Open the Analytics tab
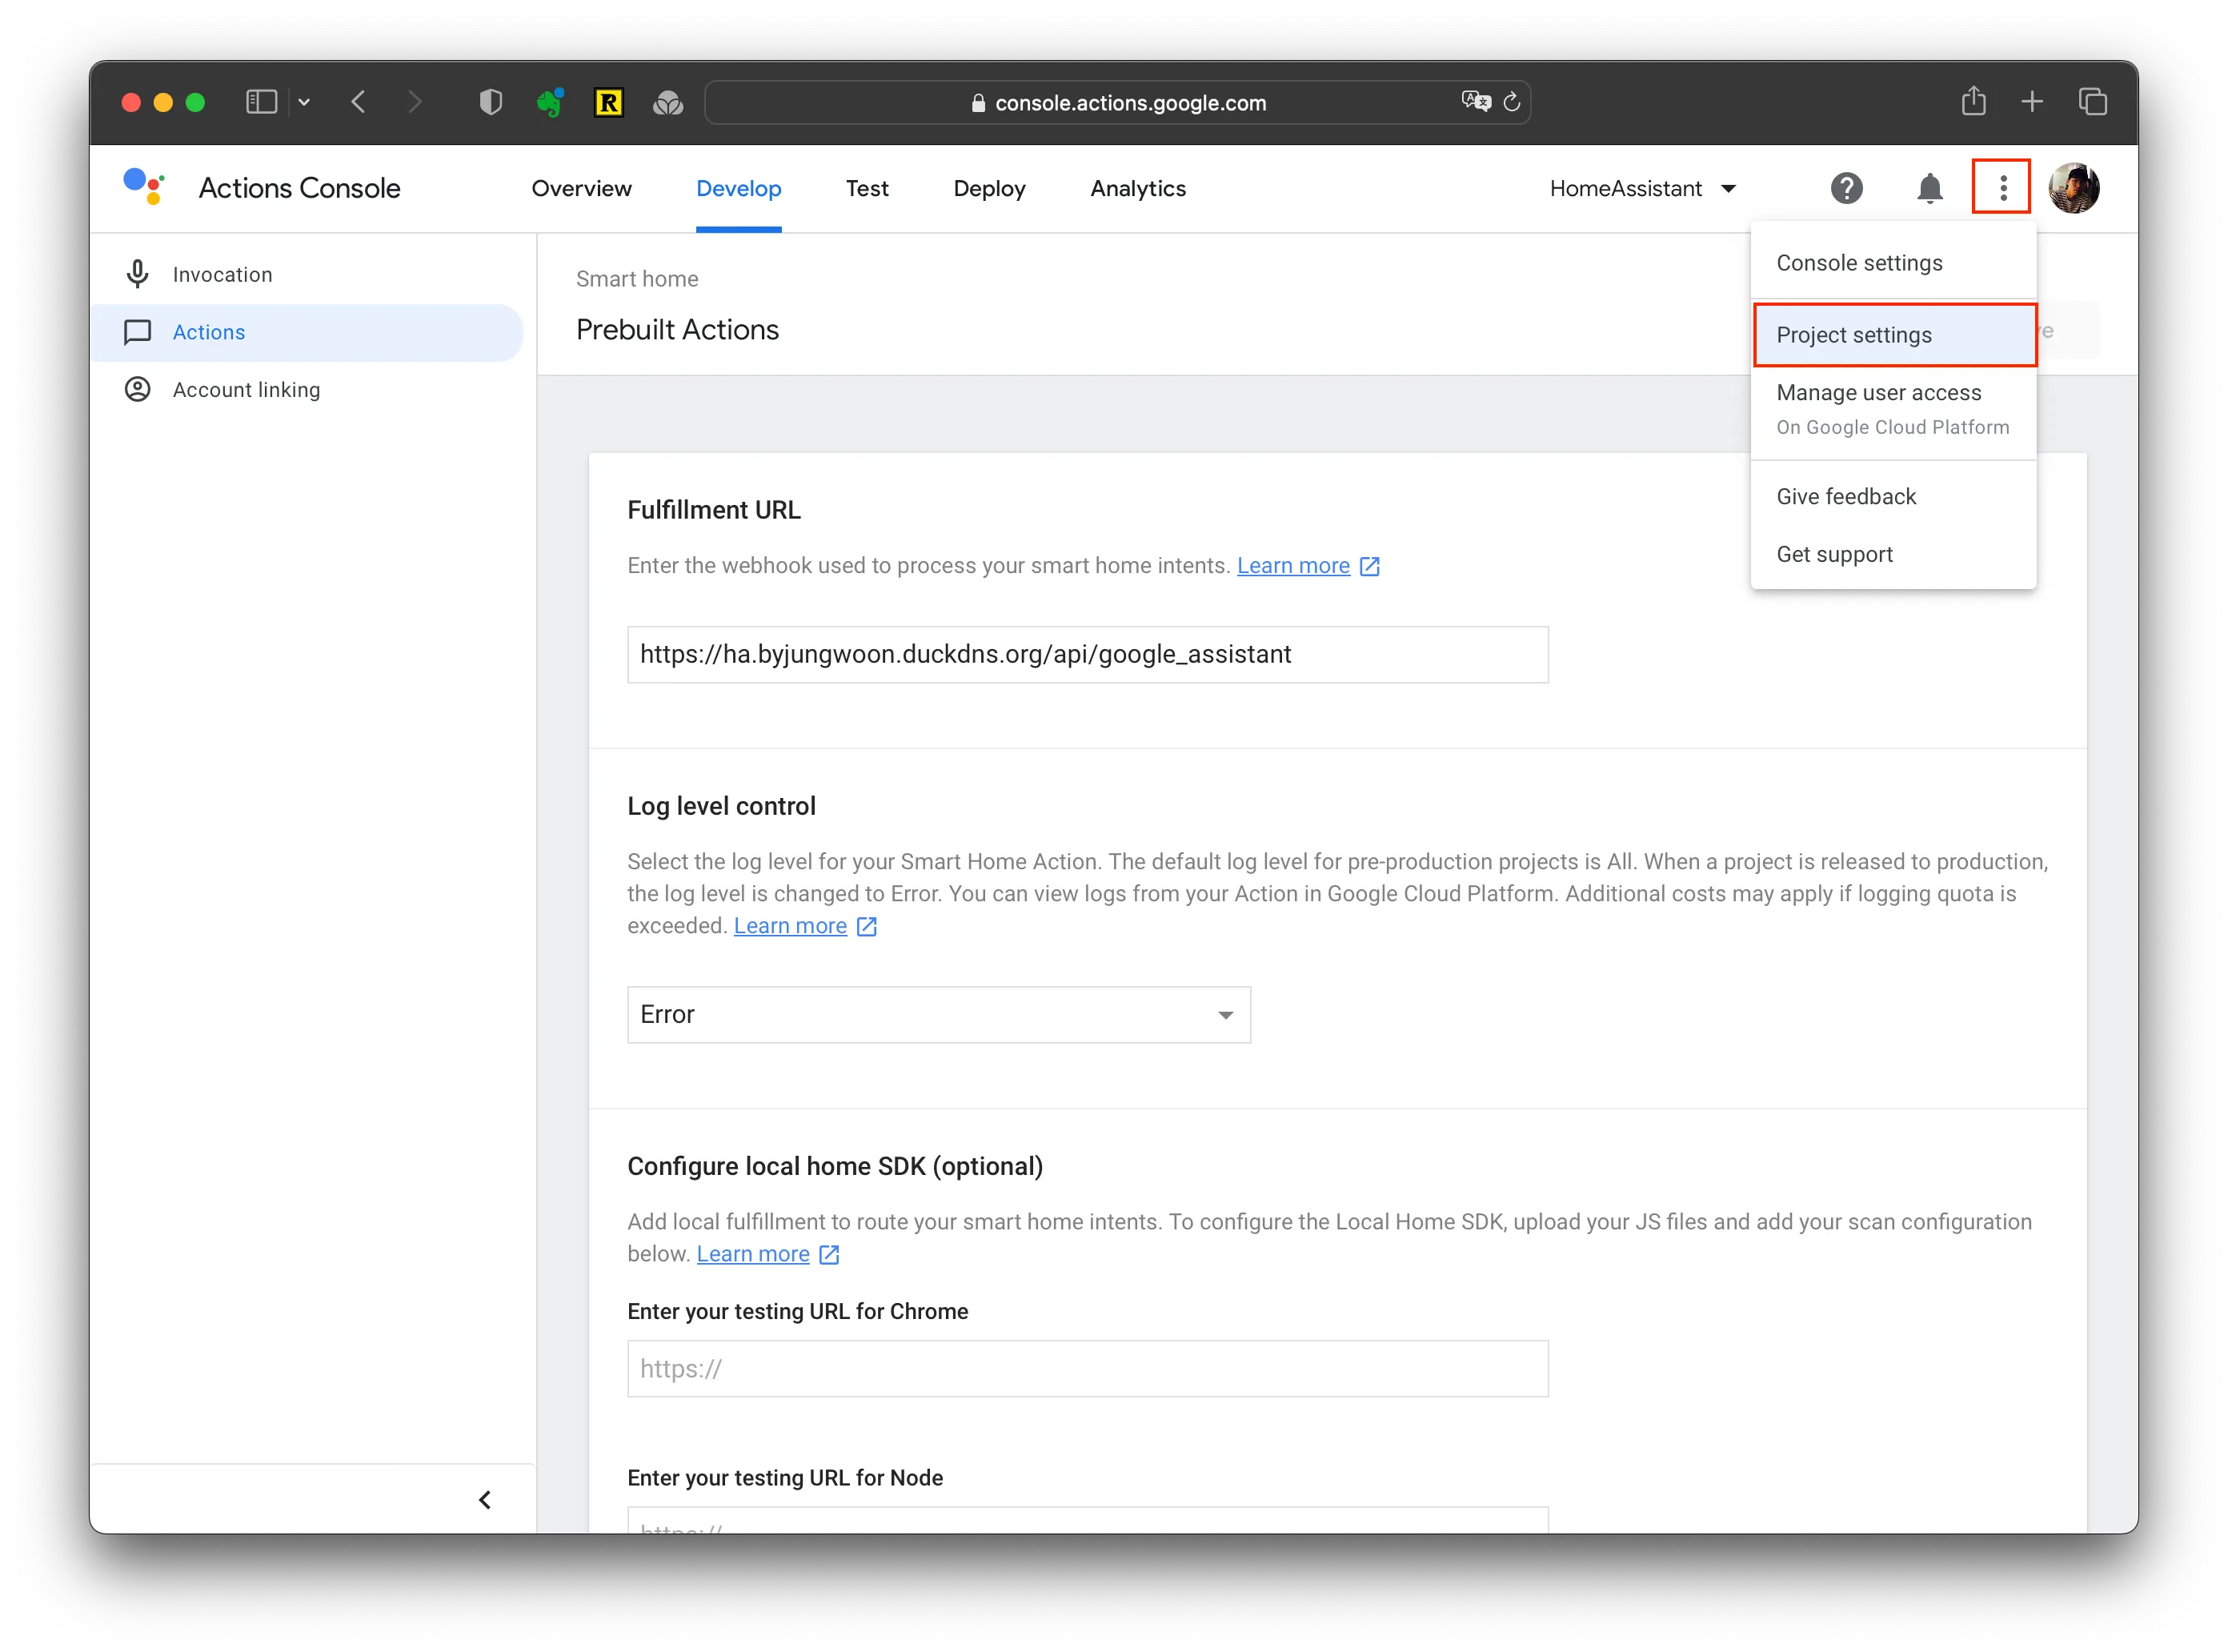 click(1137, 188)
